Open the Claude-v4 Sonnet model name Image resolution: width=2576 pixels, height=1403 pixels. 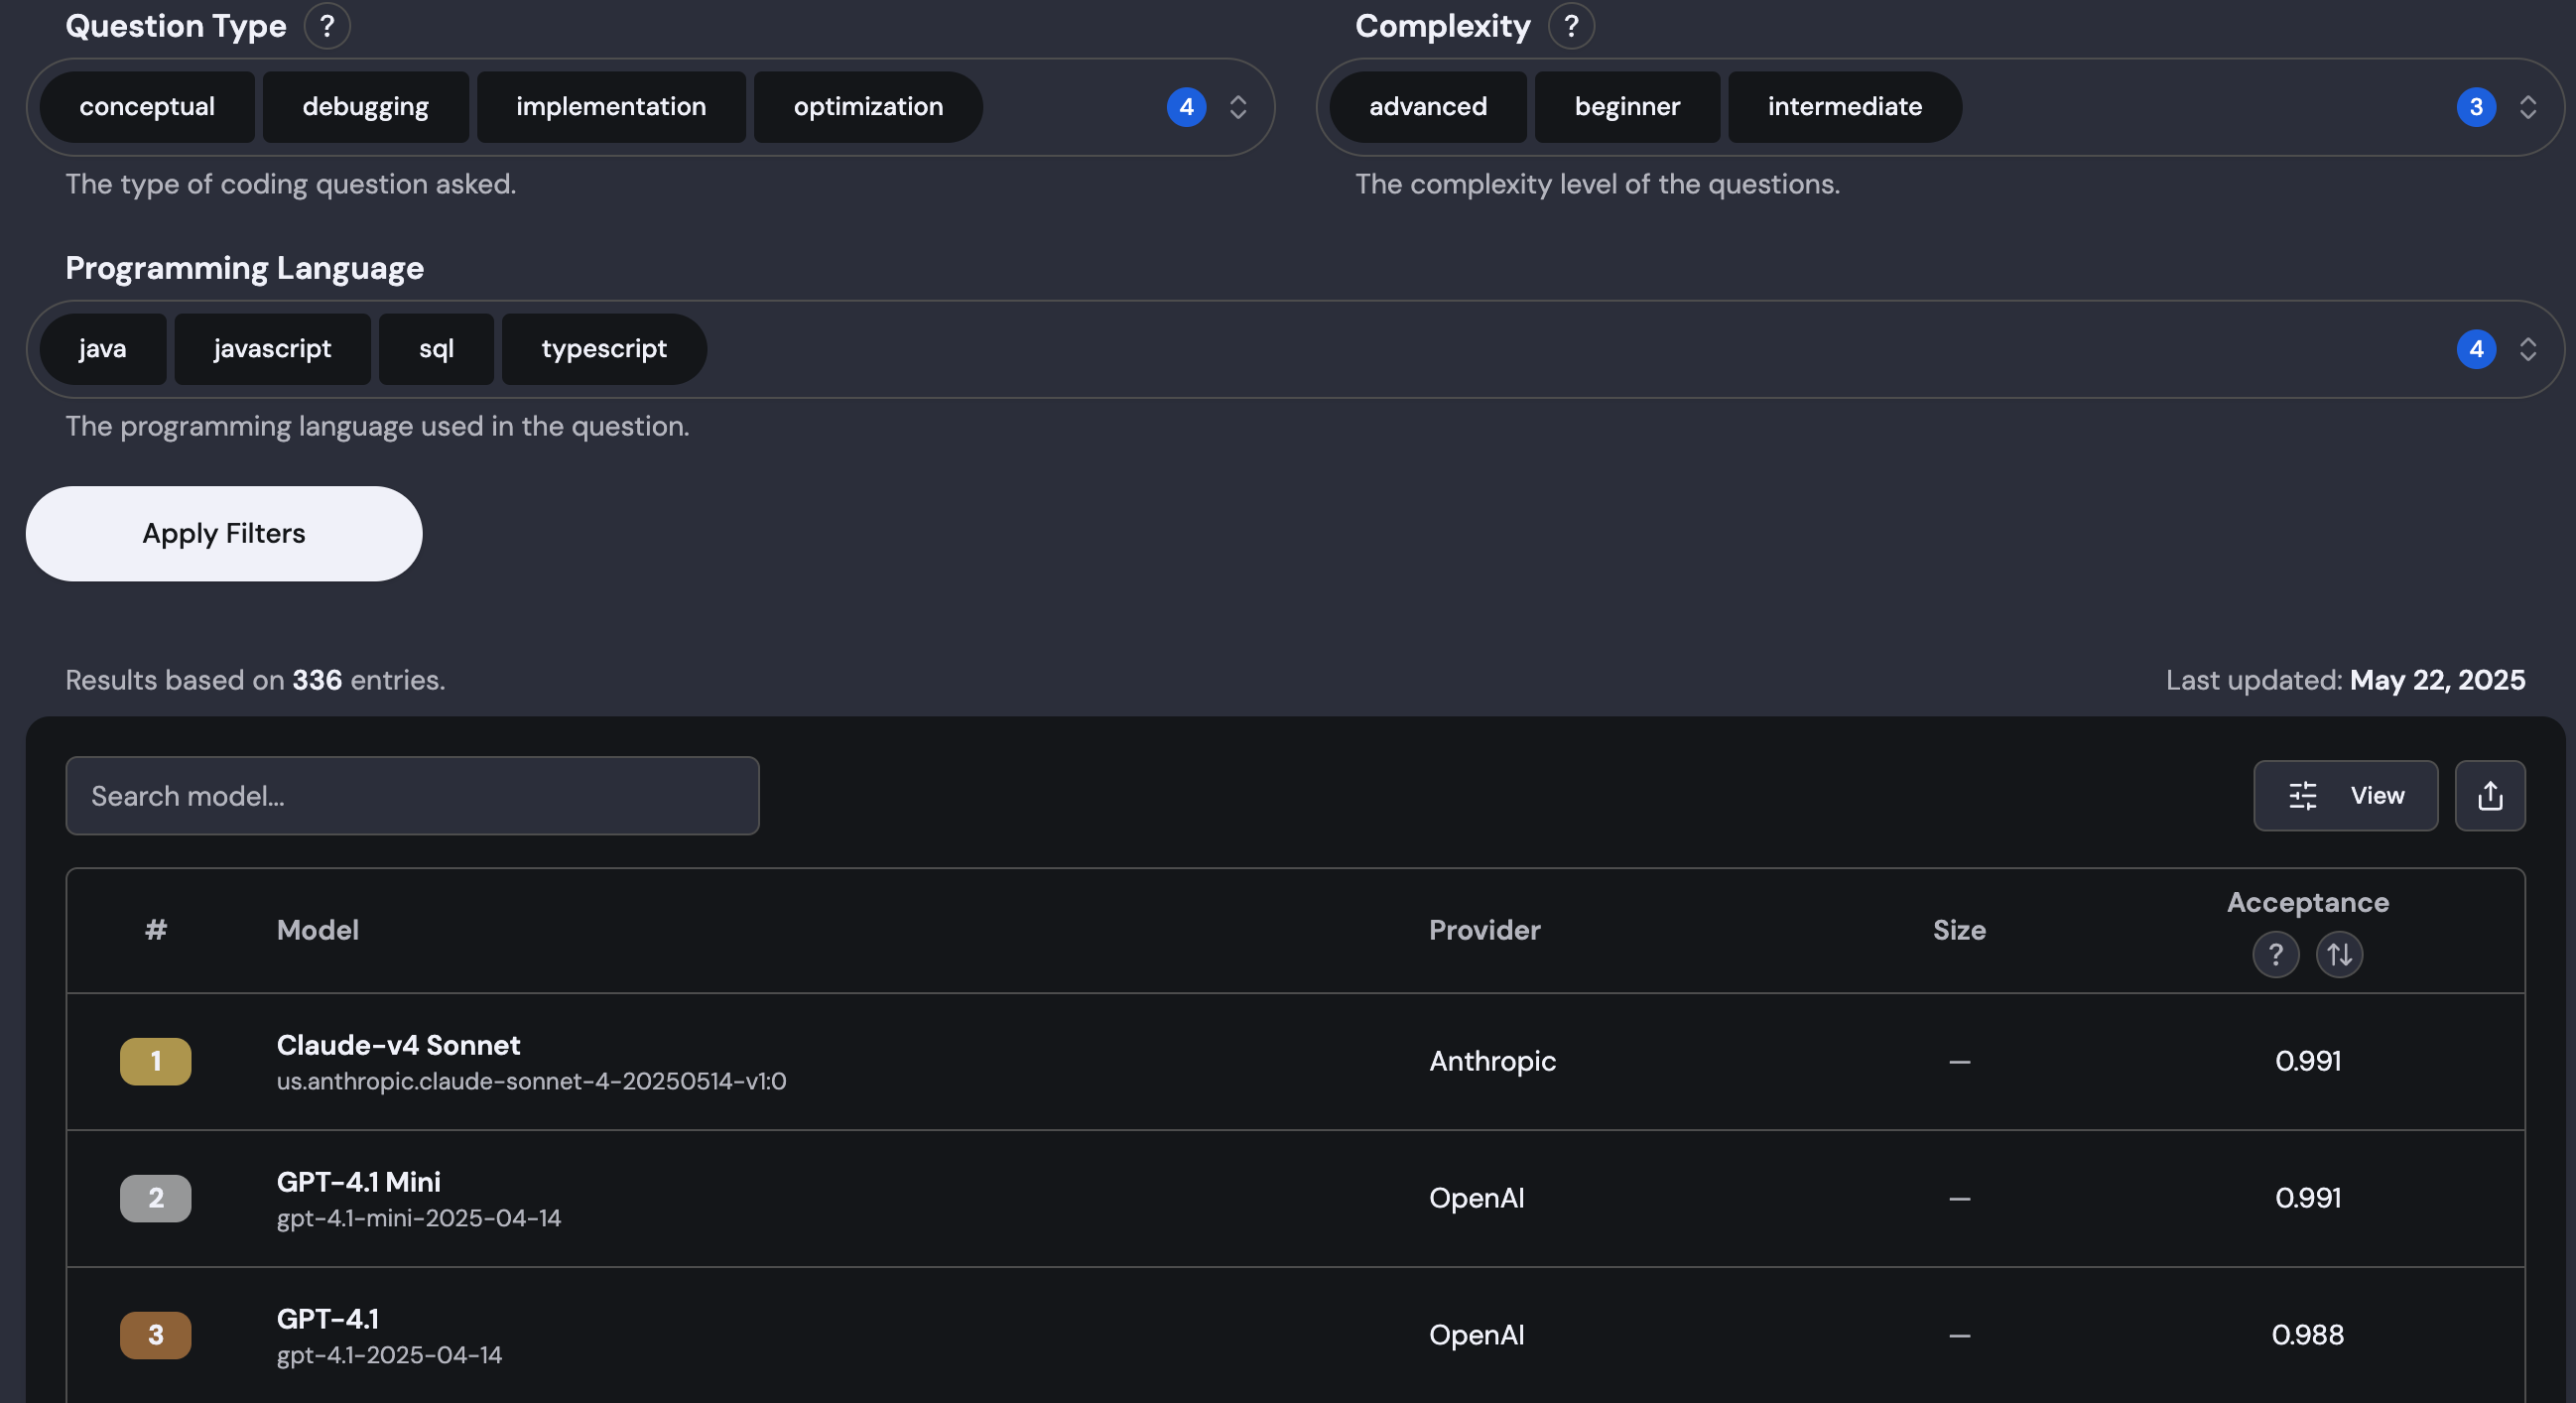[398, 1045]
